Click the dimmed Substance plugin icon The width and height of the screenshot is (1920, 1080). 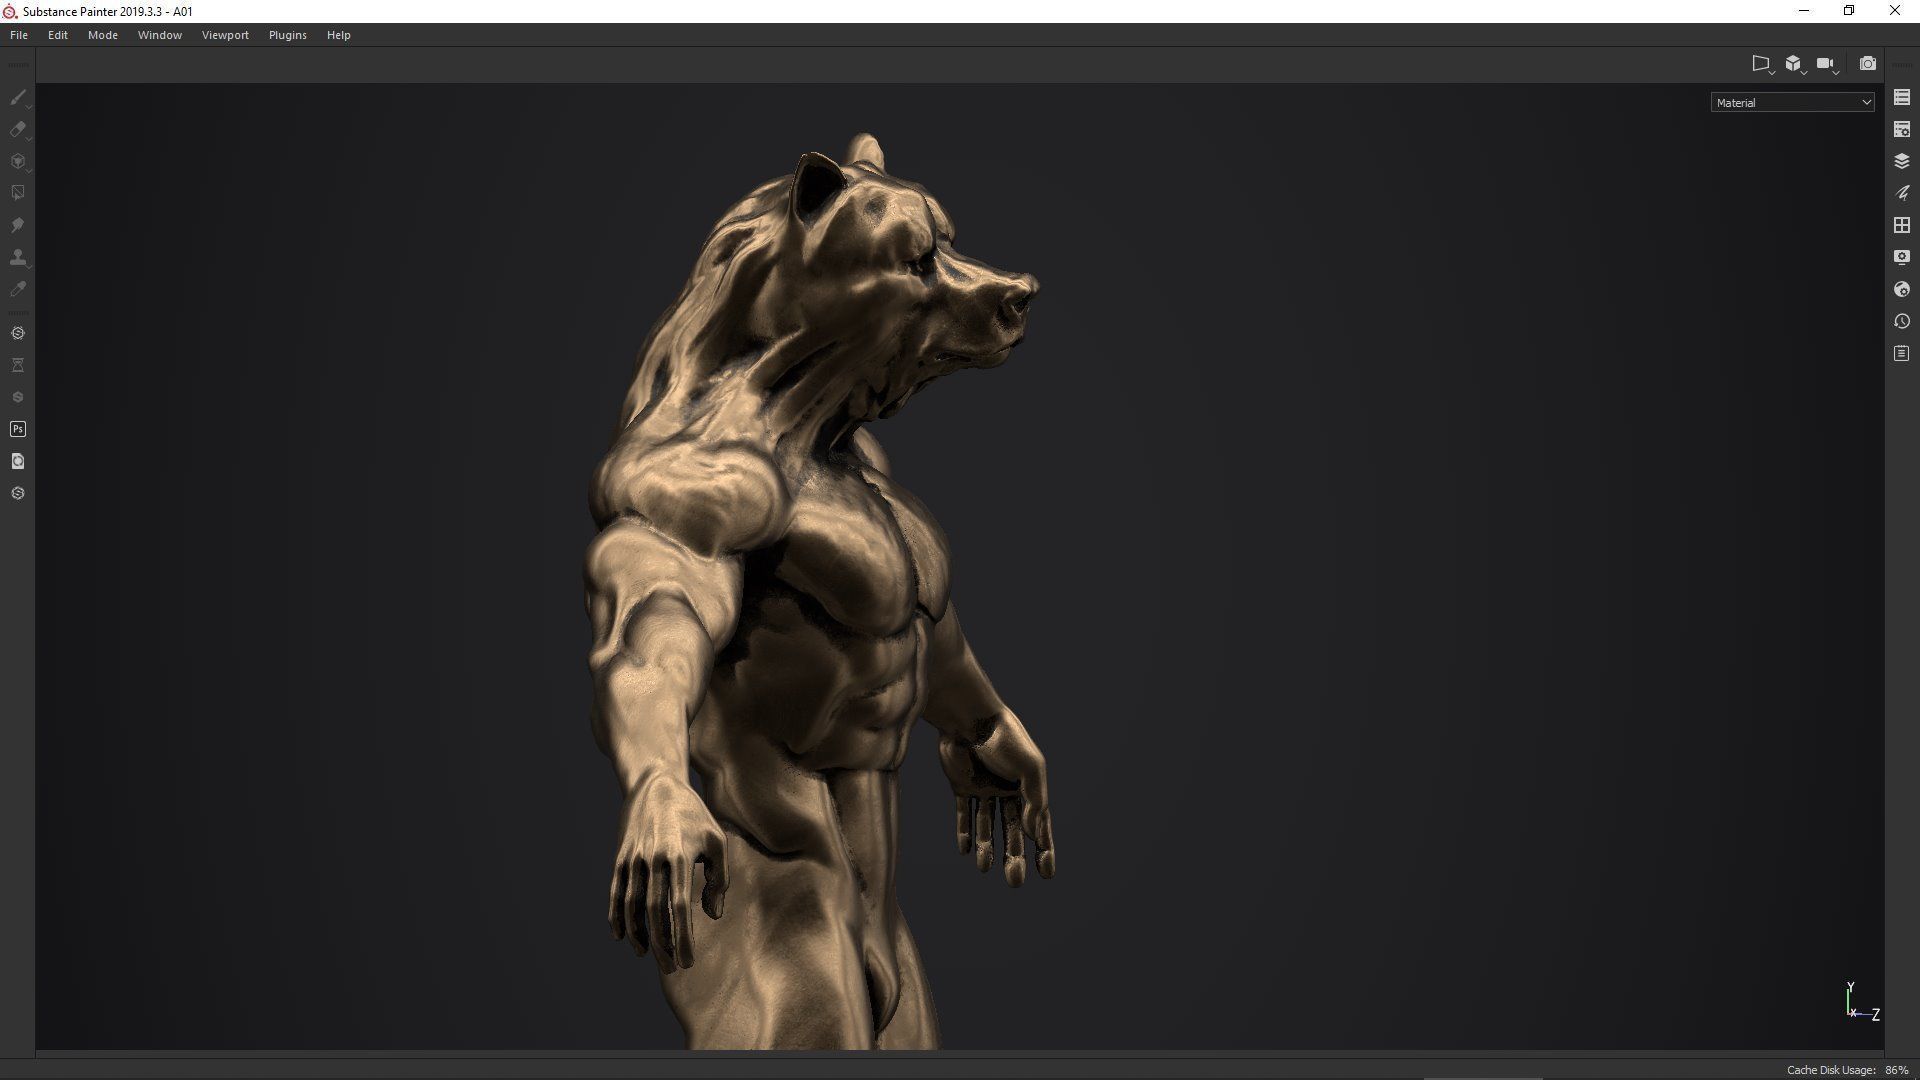(x=18, y=397)
